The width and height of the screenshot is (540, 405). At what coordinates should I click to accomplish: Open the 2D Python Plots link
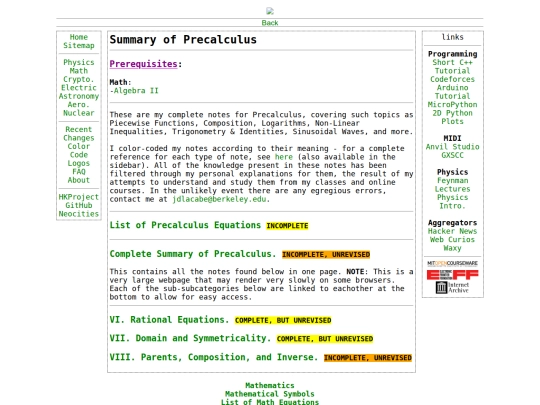click(452, 117)
